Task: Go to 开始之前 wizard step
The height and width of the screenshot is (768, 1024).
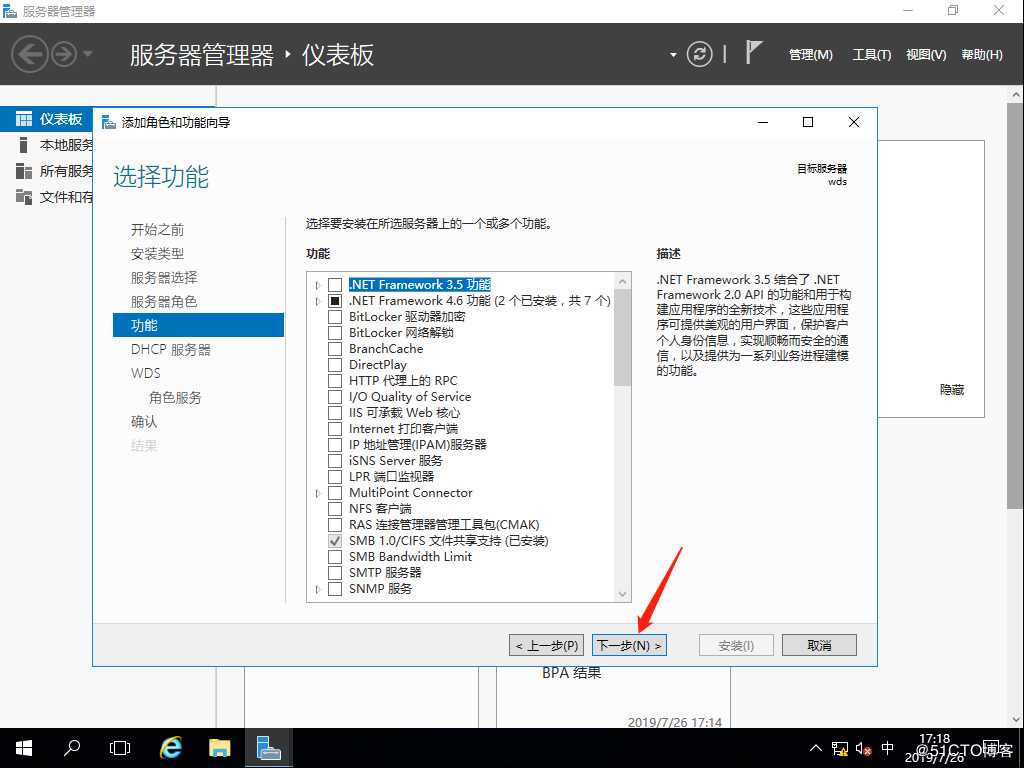Action: click(157, 230)
